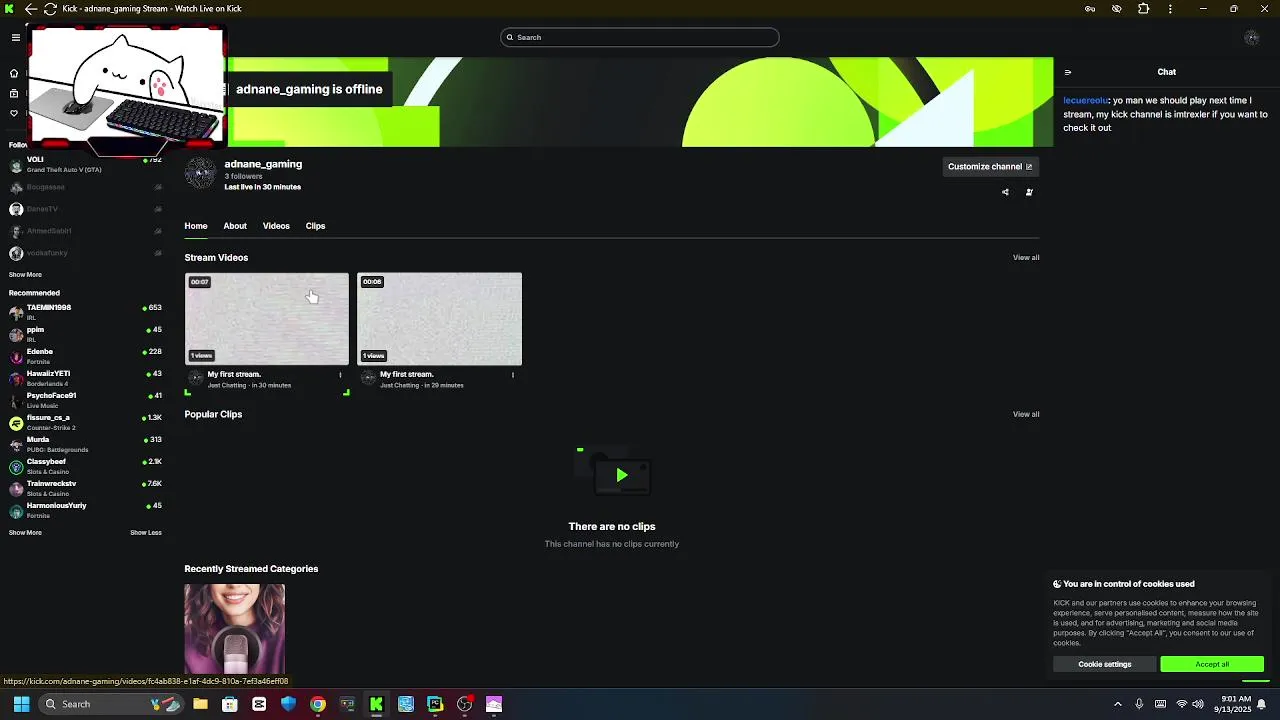The image size is (1280, 720).
Task: Open recommended channel fissure_cs_a
Action: (85, 422)
